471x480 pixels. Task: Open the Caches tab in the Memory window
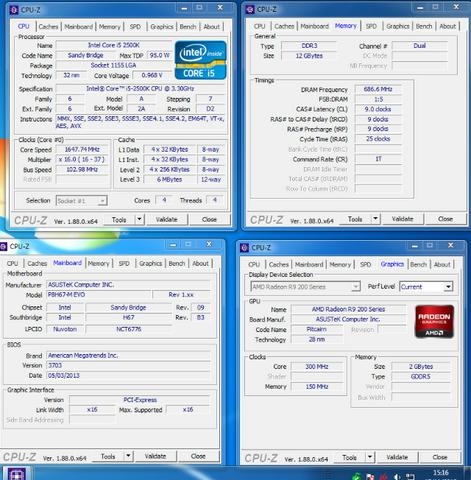pyautogui.click(x=284, y=26)
